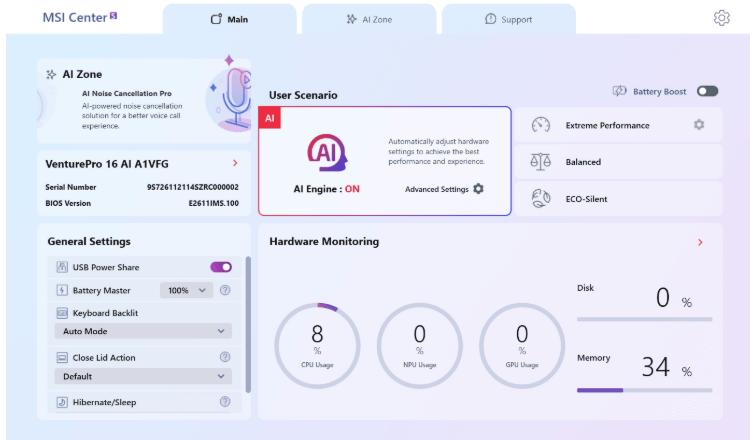Viewport: 750px width, 440px height.
Task: Open VenturePro 16 AI A1VFG details arrow
Action: tap(235, 163)
